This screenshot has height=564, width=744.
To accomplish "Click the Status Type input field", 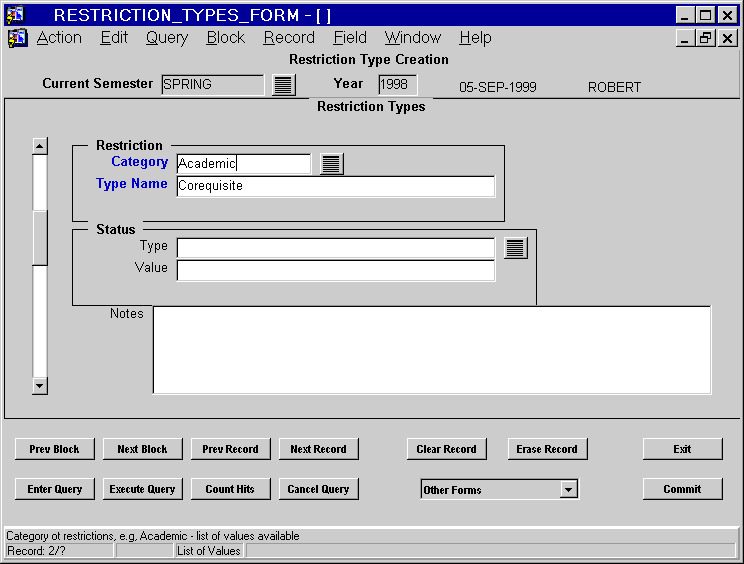I will 335,248.
